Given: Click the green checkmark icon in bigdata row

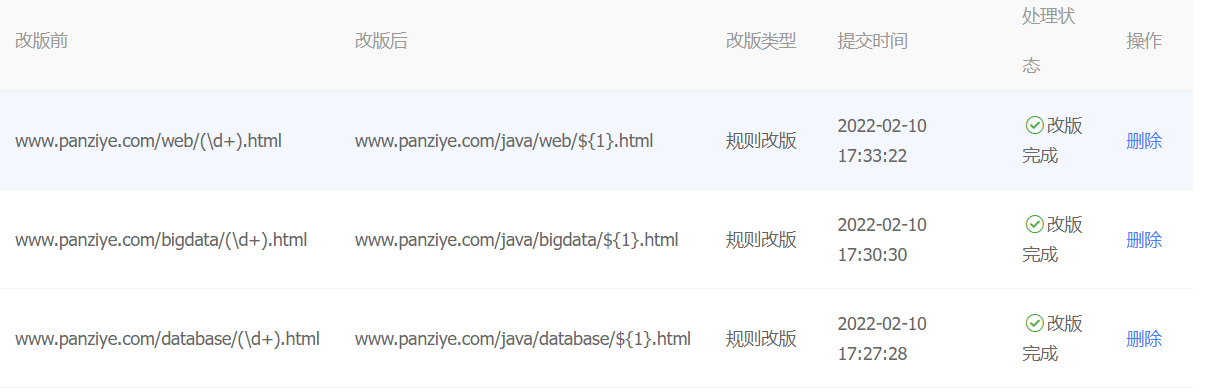Looking at the screenshot, I should (x=1034, y=224).
